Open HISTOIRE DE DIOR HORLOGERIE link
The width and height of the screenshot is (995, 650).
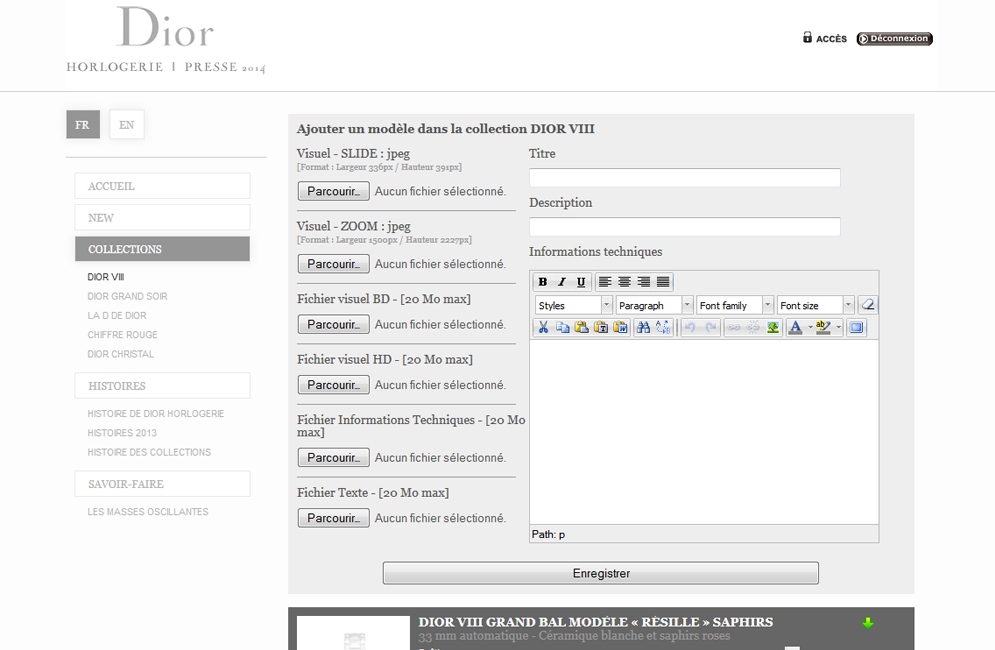[x=155, y=414]
